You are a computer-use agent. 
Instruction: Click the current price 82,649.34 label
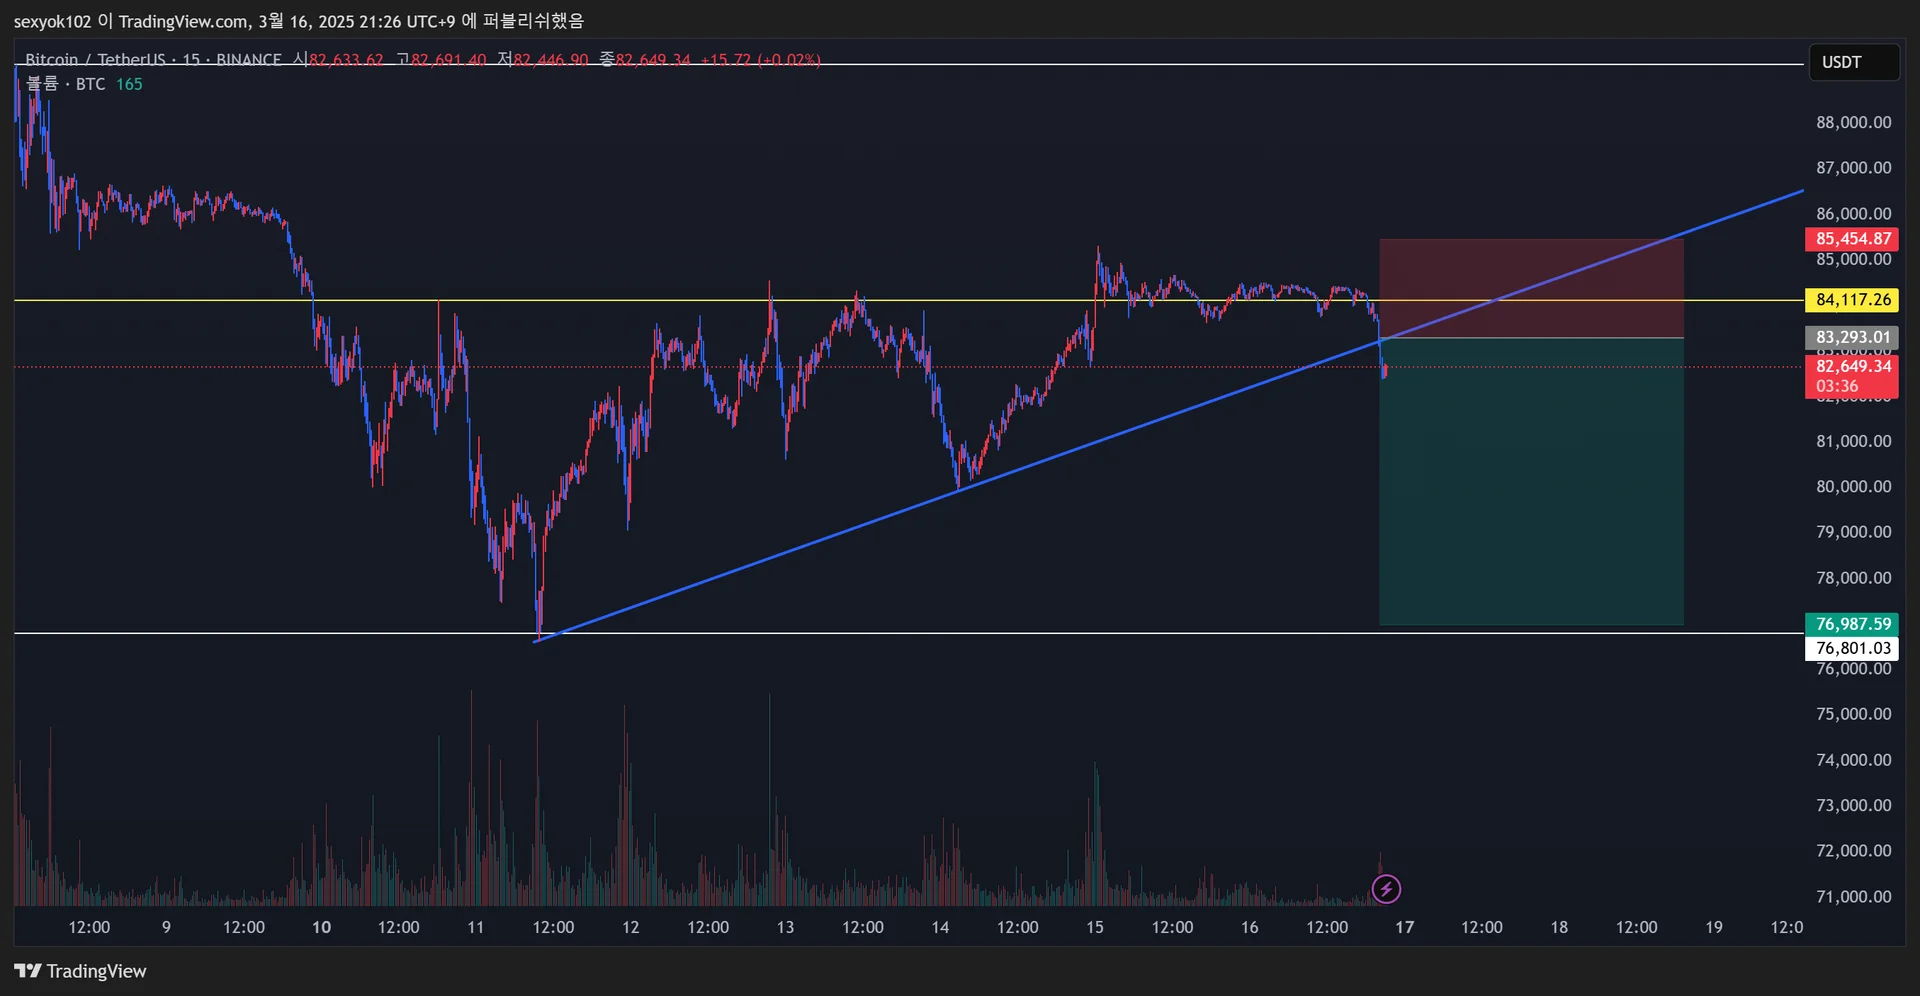click(1852, 367)
